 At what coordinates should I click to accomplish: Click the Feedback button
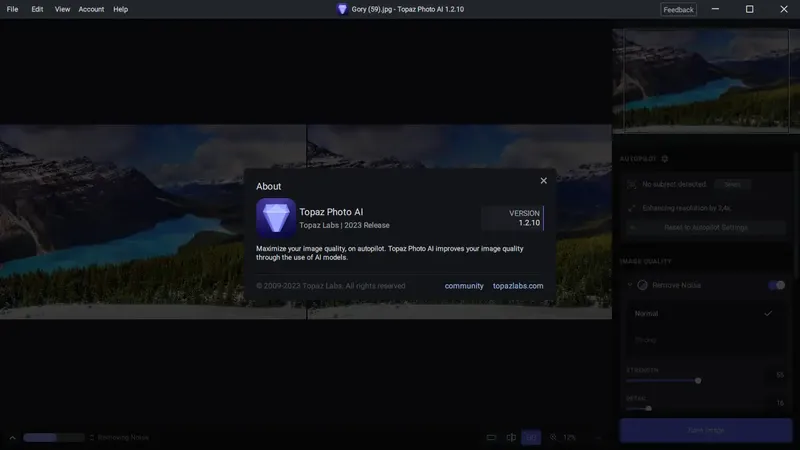coord(678,10)
